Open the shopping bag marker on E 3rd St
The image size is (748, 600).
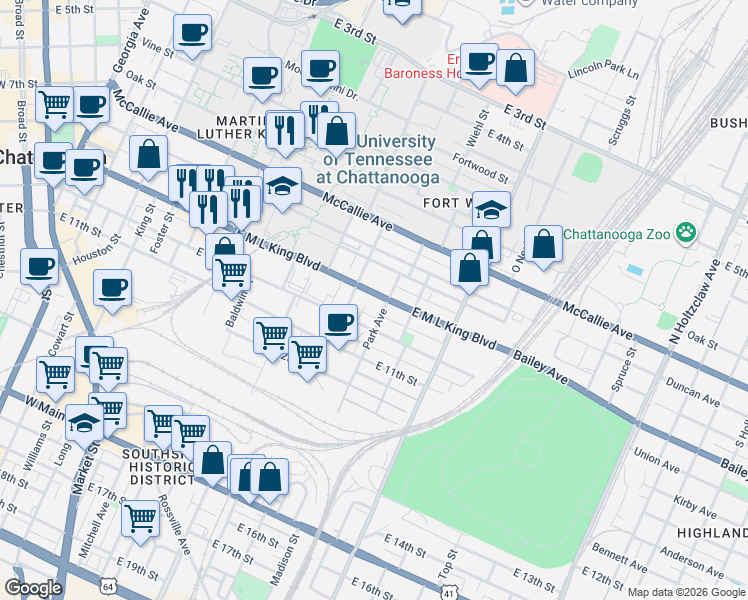[515, 70]
